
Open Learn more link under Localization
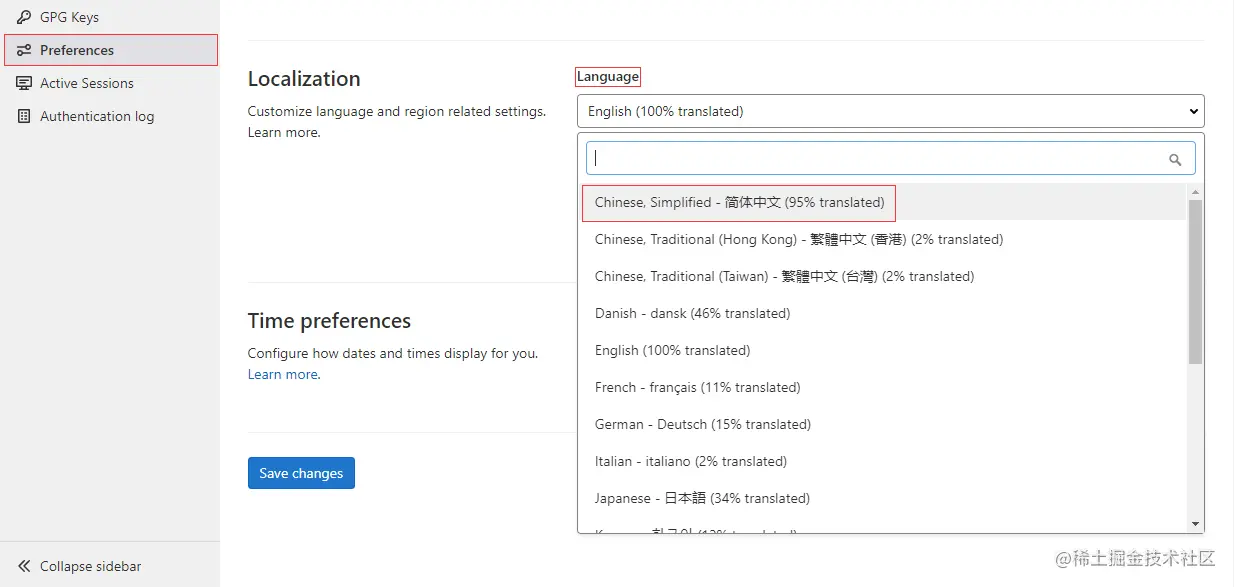[x=284, y=132]
